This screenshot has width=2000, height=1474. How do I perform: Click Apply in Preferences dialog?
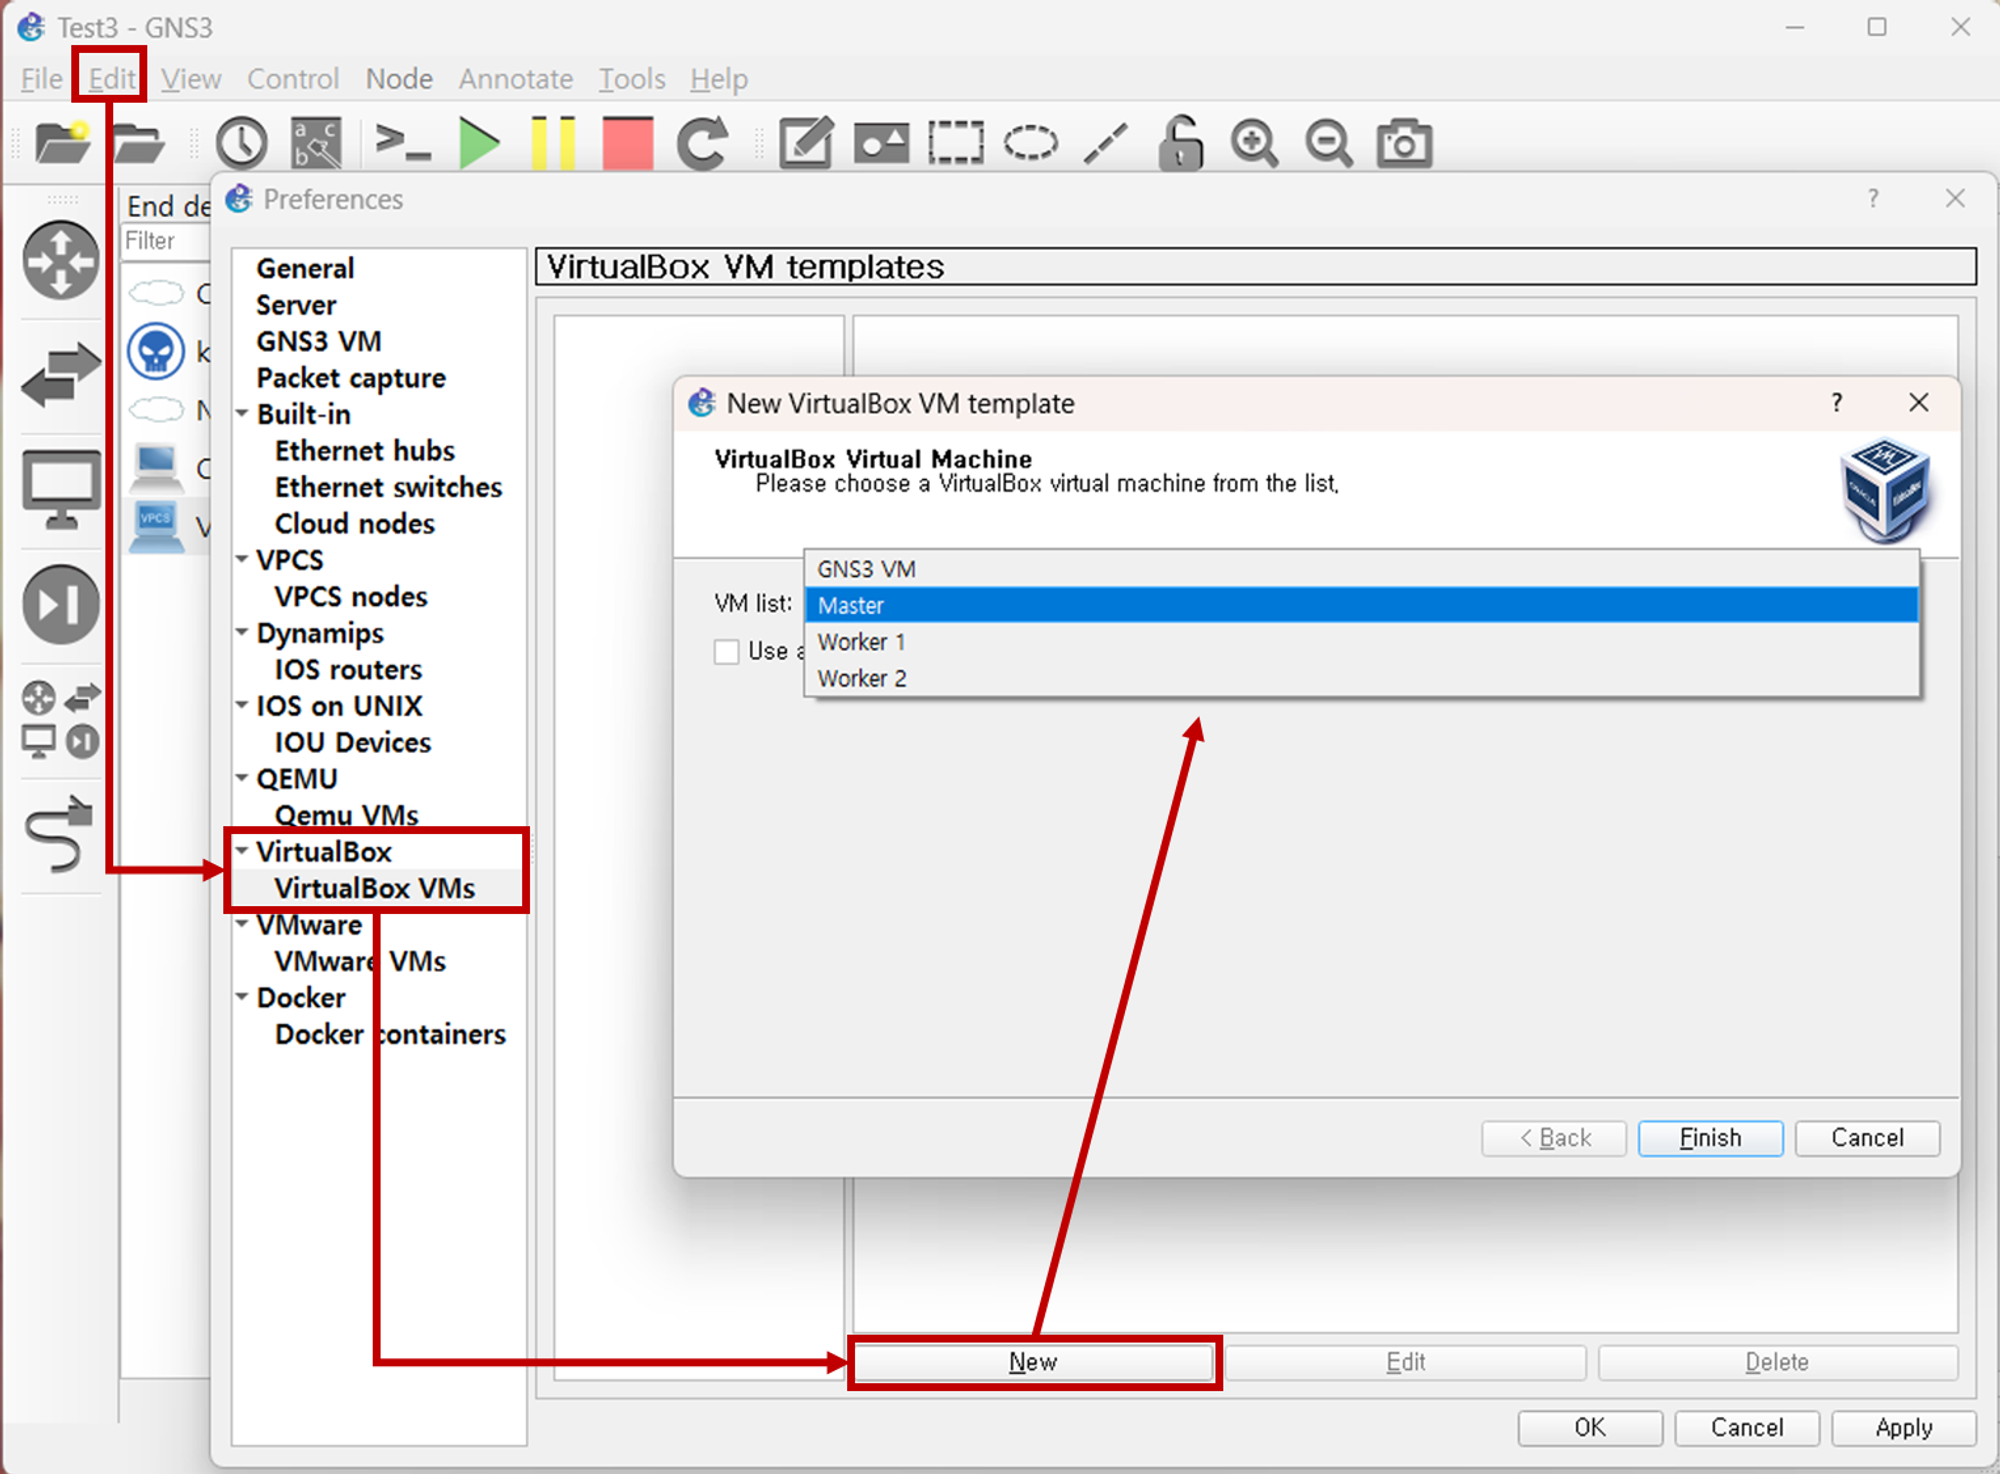pos(1904,1427)
